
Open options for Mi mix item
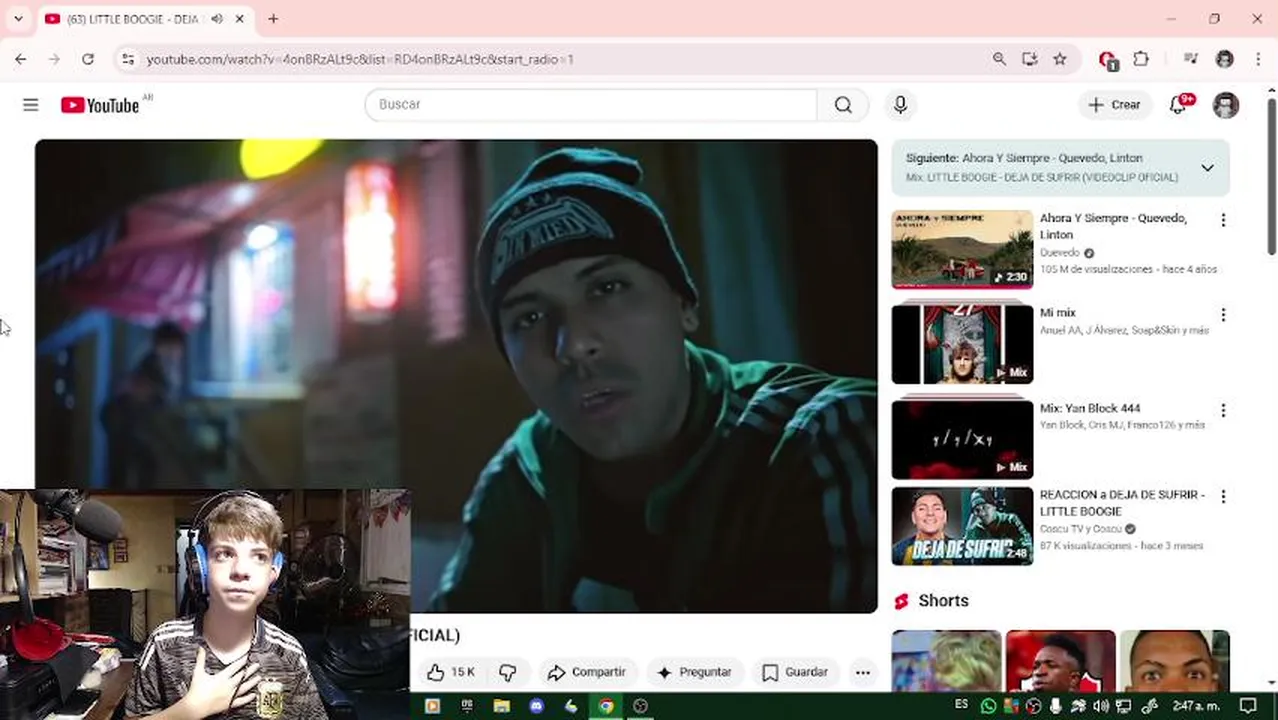click(x=1222, y=315)
